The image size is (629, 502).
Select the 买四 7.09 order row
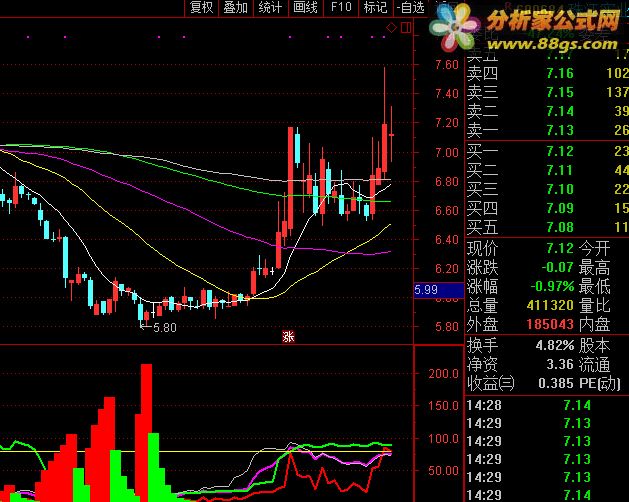coord(547,208)
